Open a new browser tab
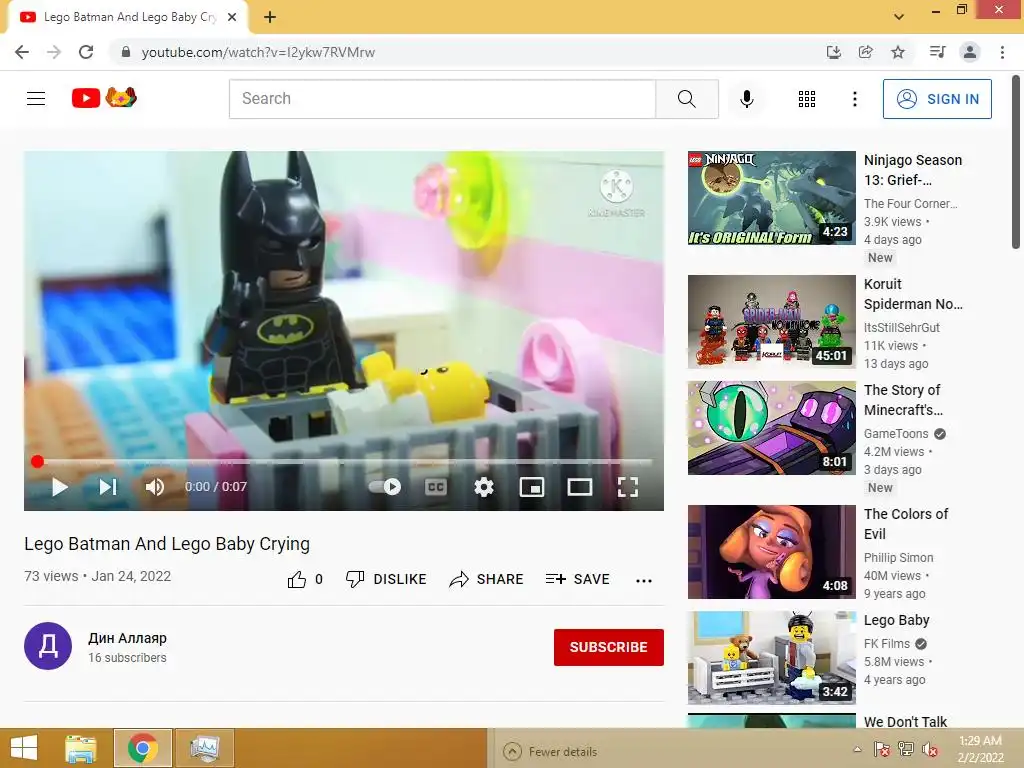This screenshot has height=768, width=1024. pos(270,17)
